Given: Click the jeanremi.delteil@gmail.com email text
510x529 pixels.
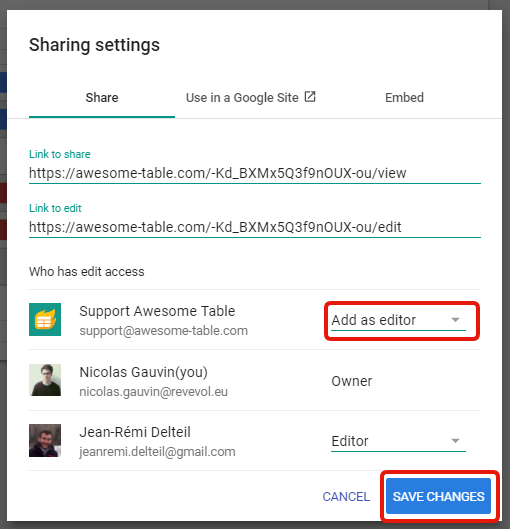Looking at the screenshot, I should 157,452.
